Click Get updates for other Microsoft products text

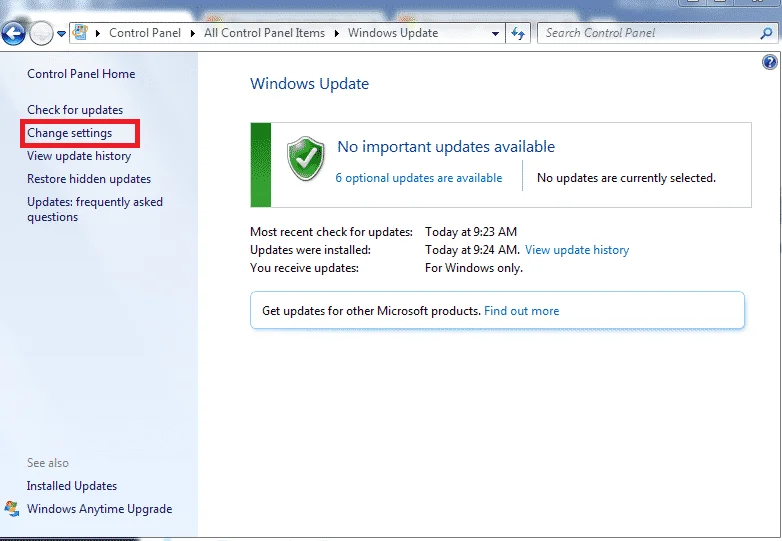pyautogui.click(x=371, y=311)
